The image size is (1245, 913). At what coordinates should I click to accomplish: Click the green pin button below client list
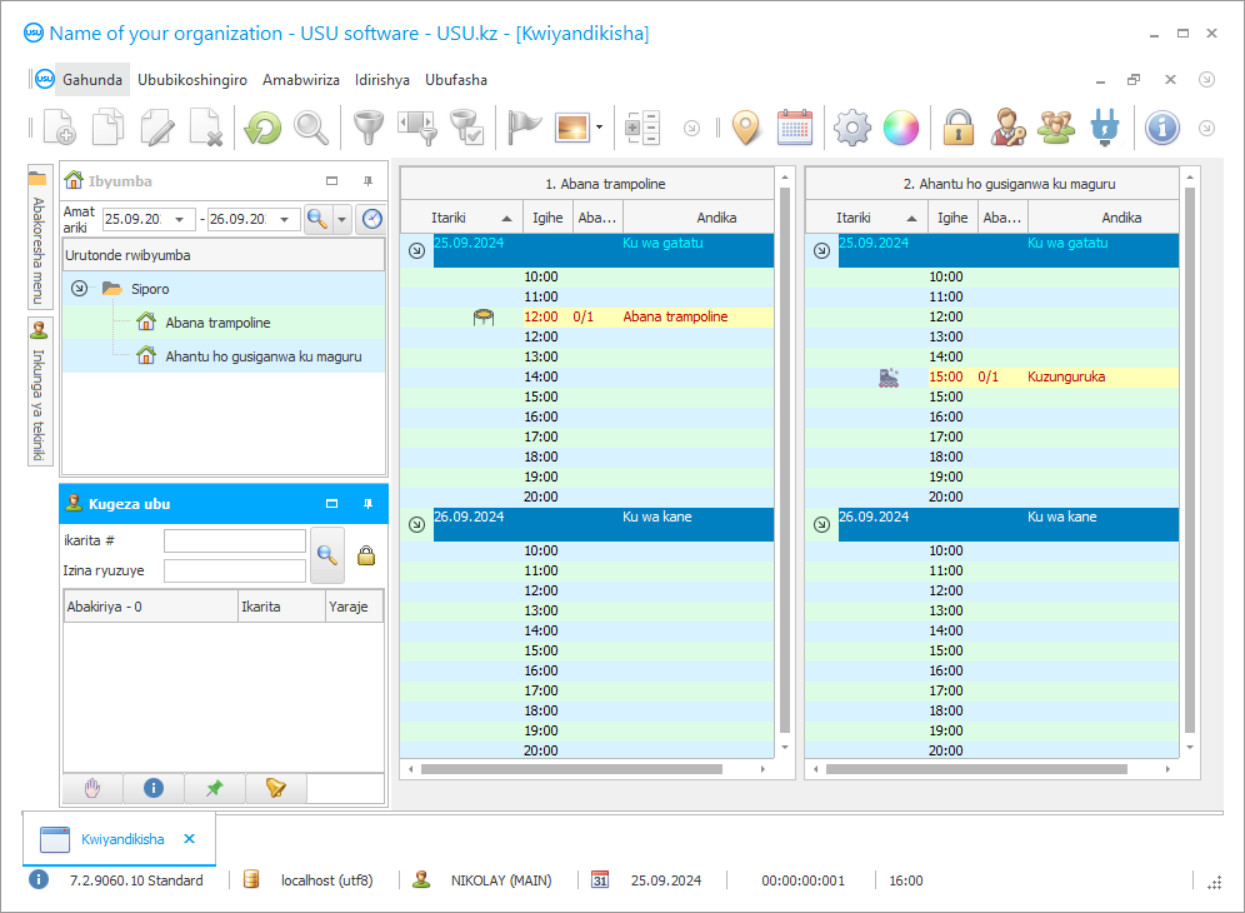[x=214, y=788]
